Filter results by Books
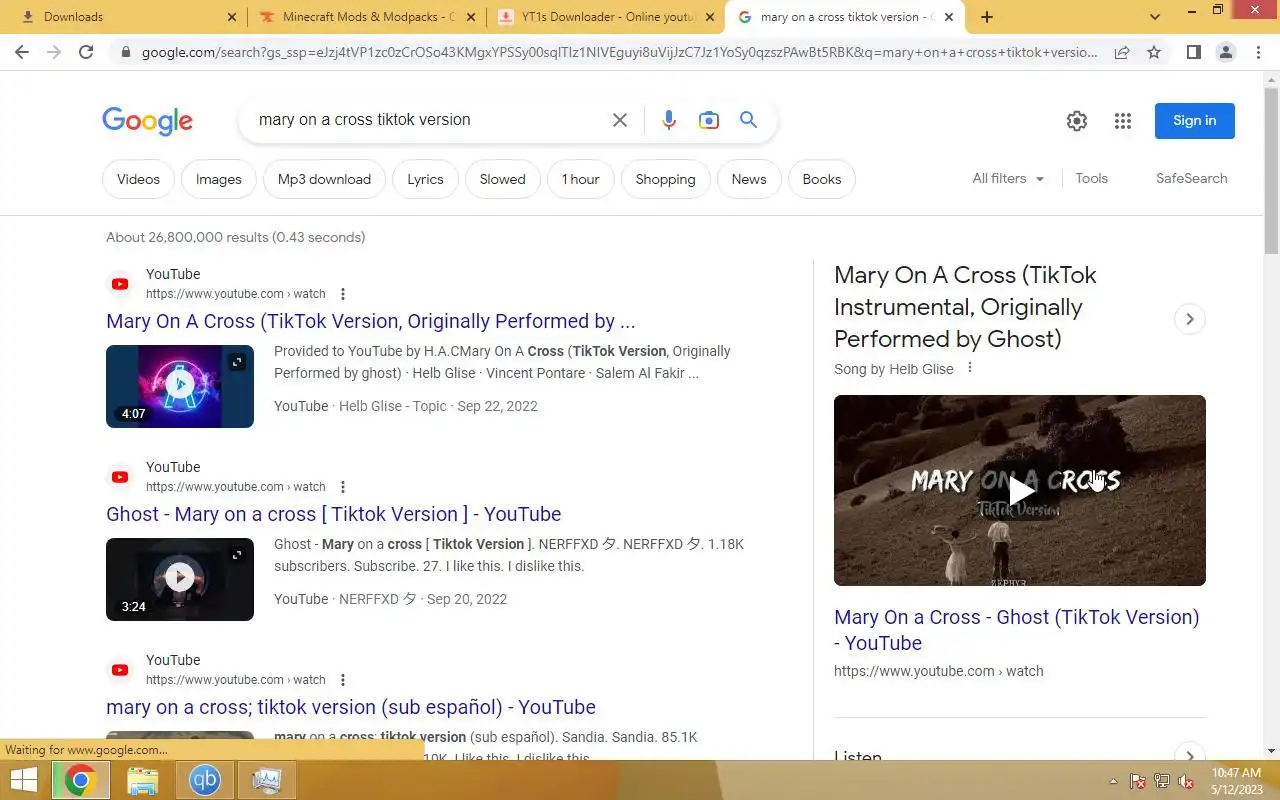This screenshot has height=800, width=1280. pos(822,179)
